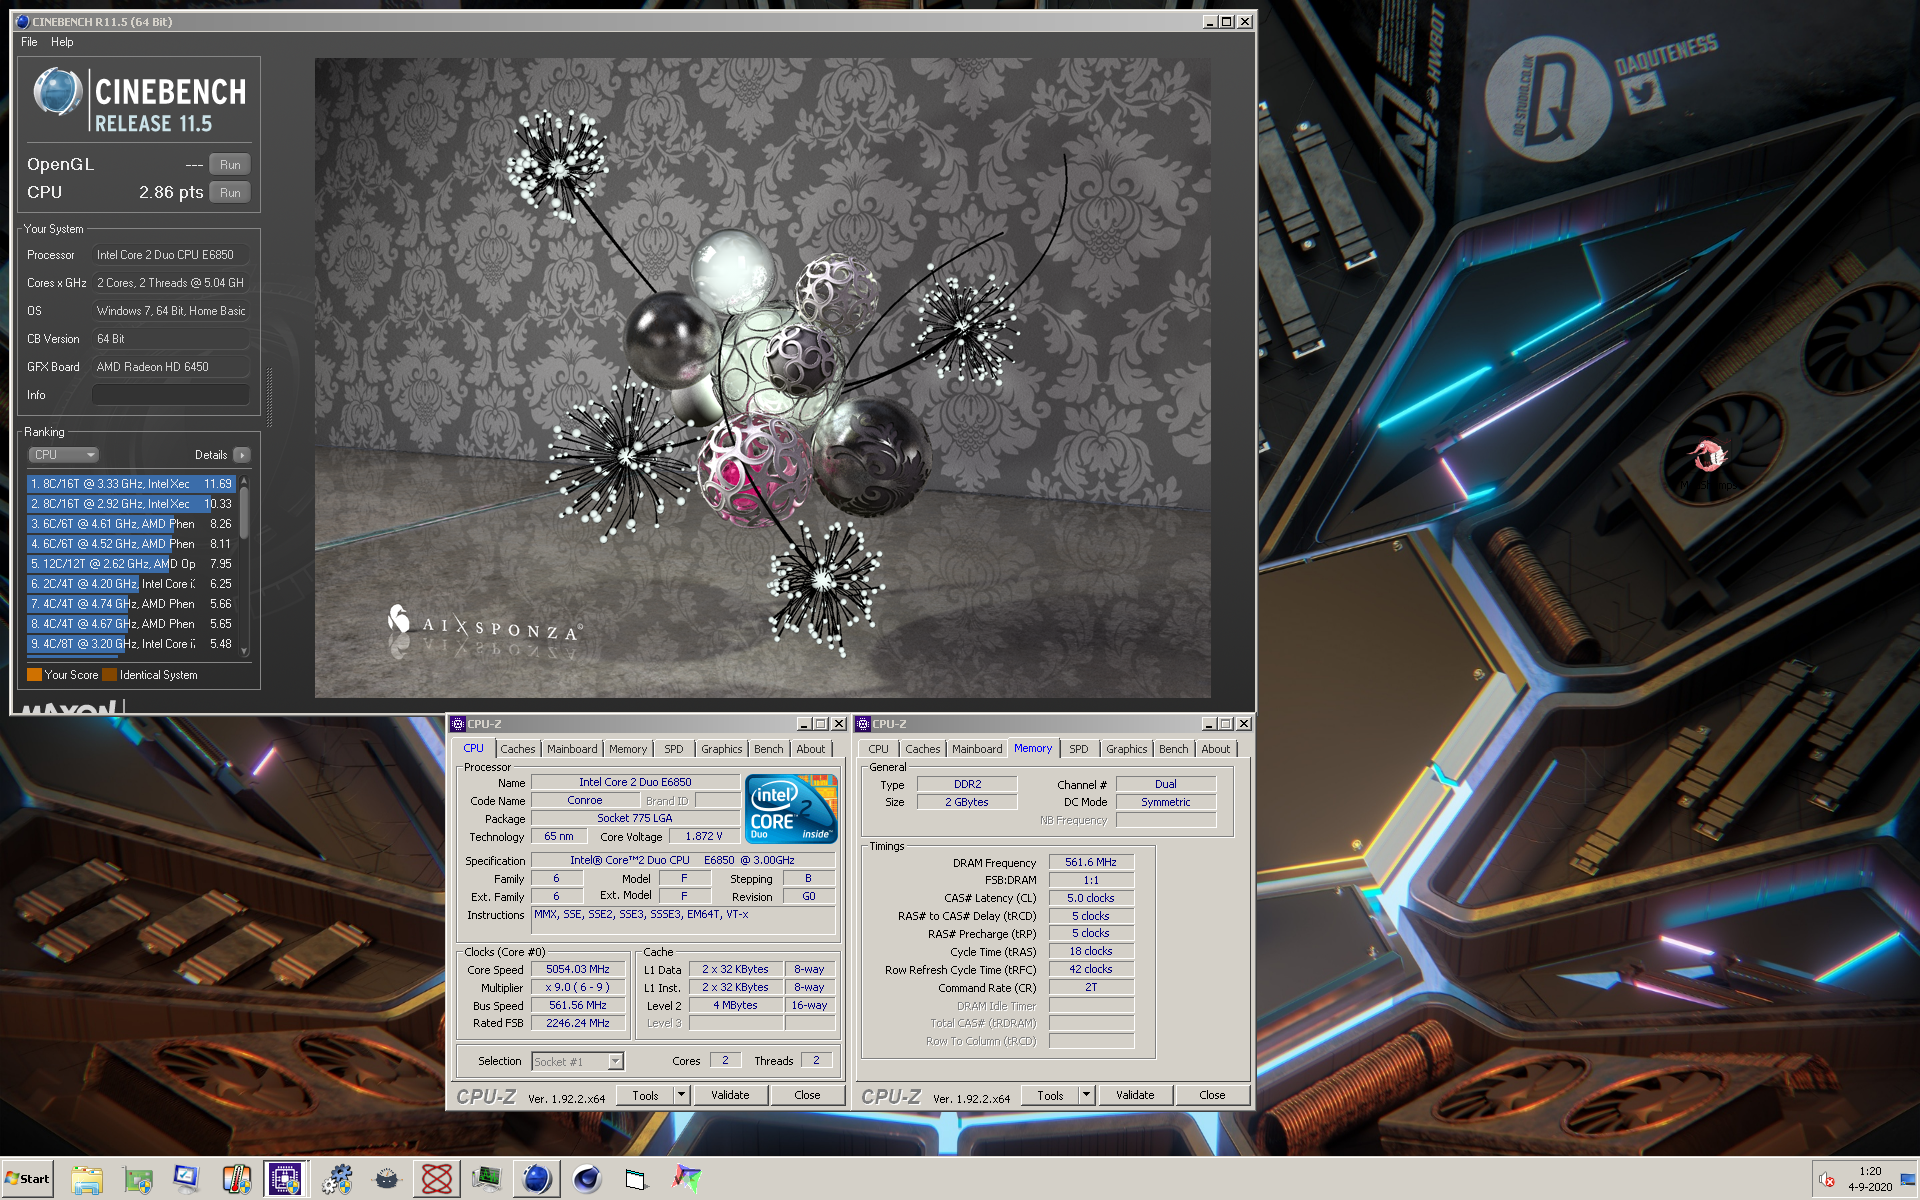Click the ranking list scroll-down arrow
The image size is (1920, 1200).
[x=244, y=651]
